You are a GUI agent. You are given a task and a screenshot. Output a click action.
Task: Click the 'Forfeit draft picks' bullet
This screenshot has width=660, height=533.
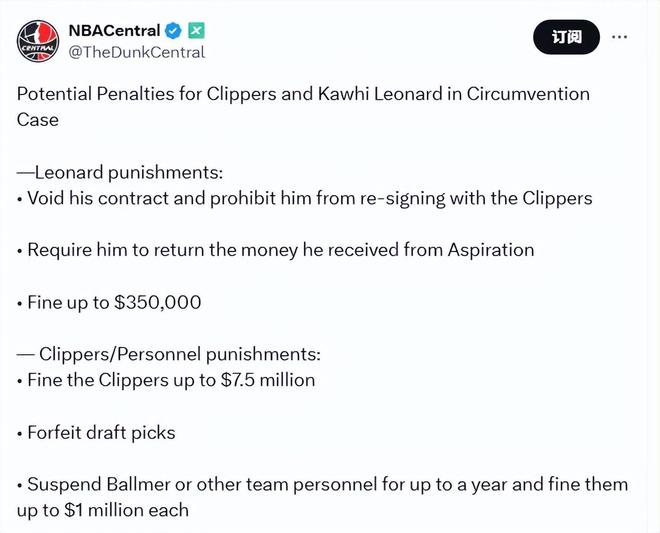click(x=96, y=432)
